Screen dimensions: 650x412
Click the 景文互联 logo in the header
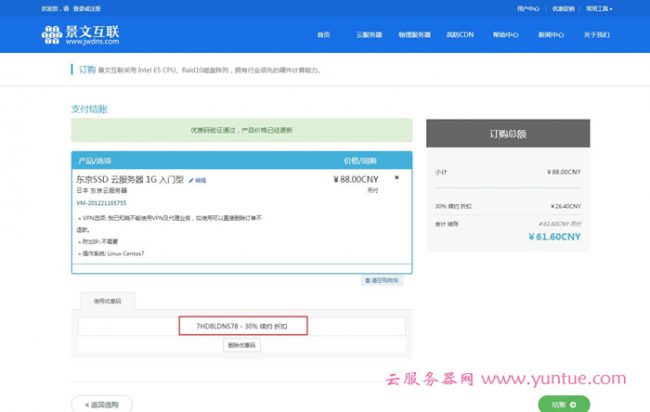pyautogui.click(x=81, y=35)
